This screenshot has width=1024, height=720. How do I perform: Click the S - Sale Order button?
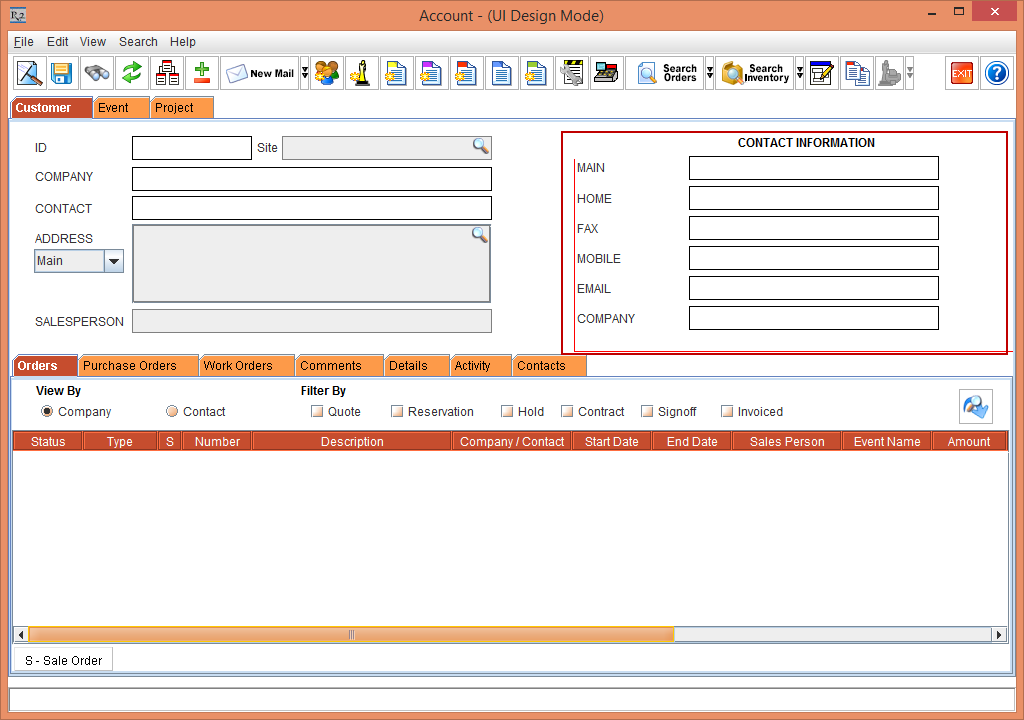[63, 660]
